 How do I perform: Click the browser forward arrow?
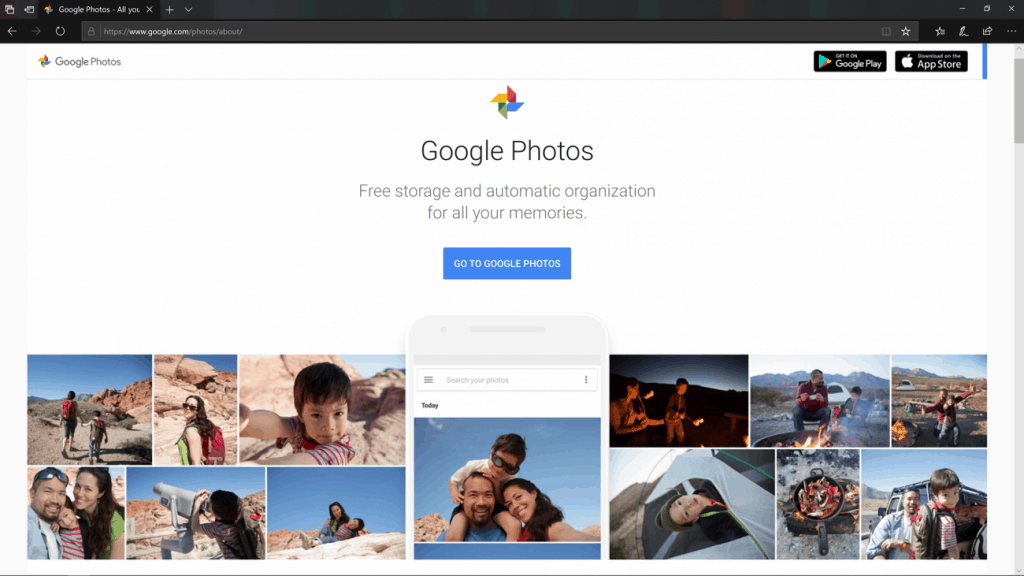click(37, 31)
